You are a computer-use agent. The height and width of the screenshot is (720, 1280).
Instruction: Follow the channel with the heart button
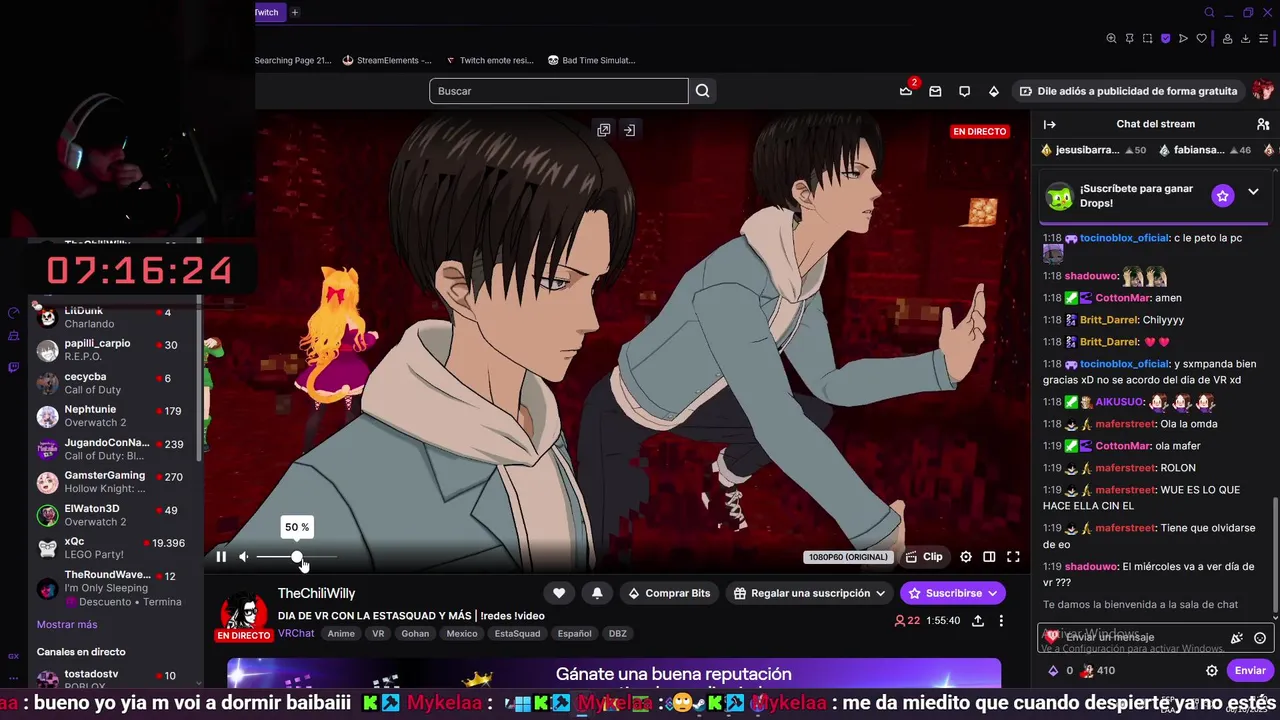point(559,593)
